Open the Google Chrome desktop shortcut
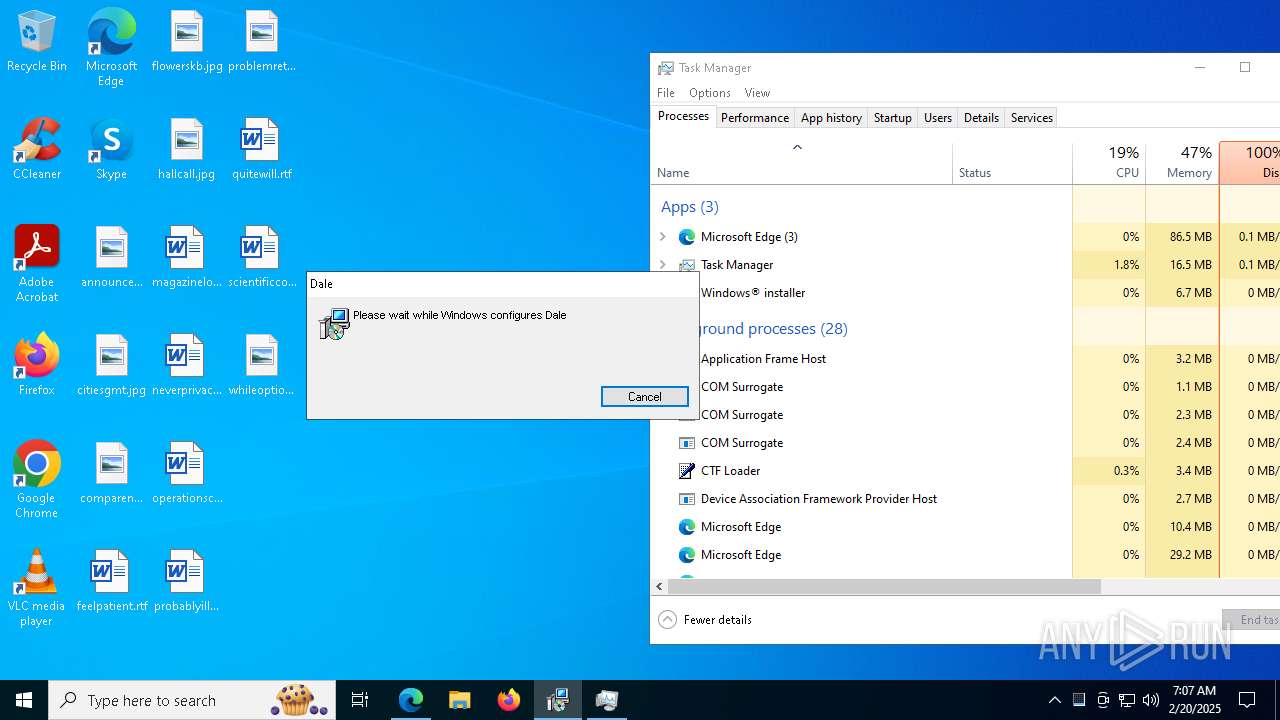Viewport: 1280px width, 720px height. (37, 480)
